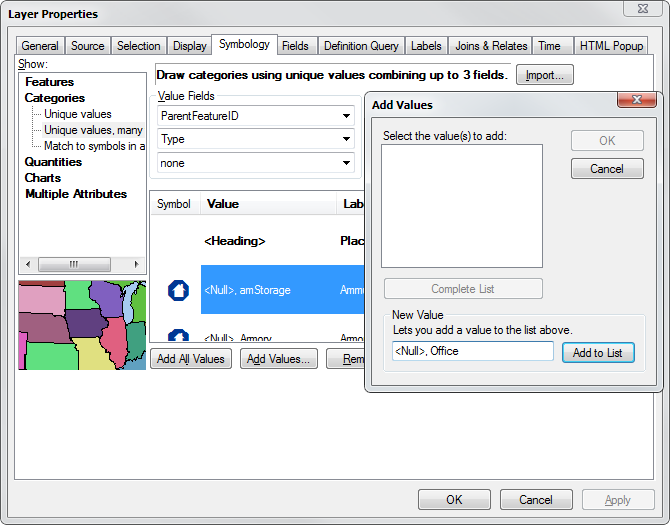670x525 pixels.
Task: Click the Import button
Action: 544,75
